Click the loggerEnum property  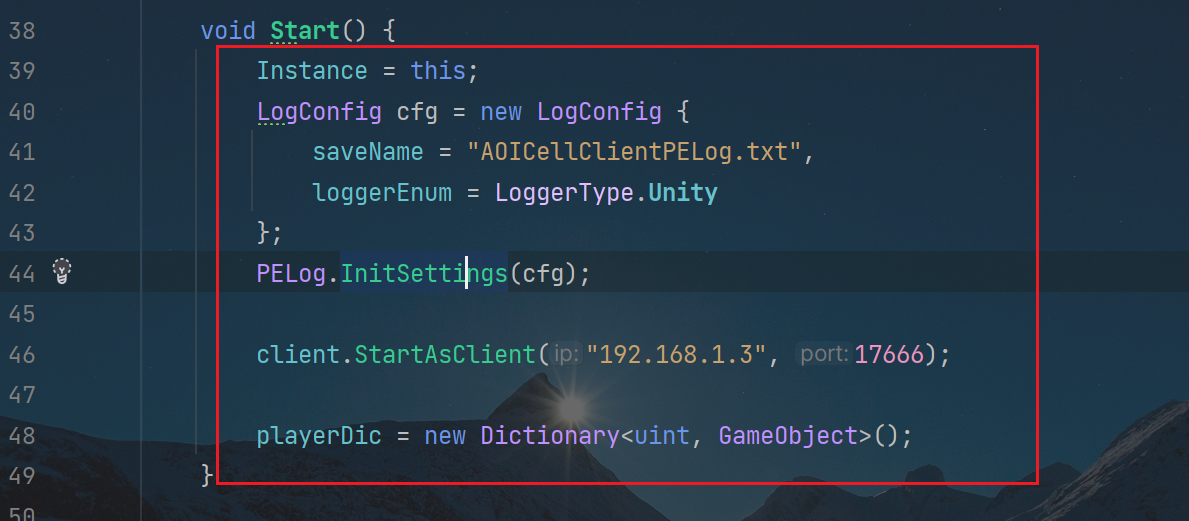(x=381, y=193)
